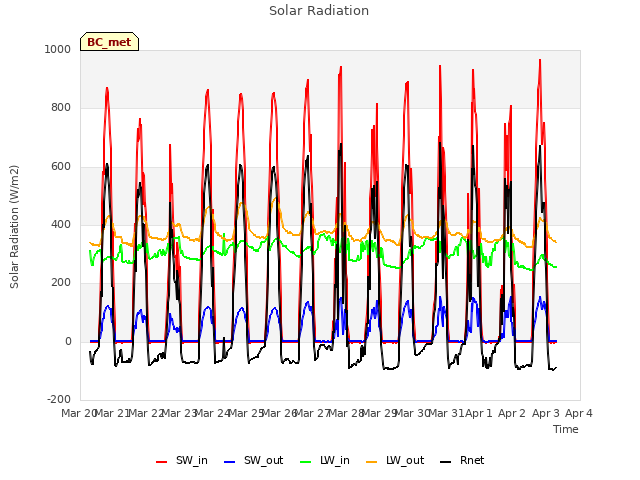The height and width of the screenshot is (480, 640).
Task: Click the blue SW_out legend swatch
Action: pos(230,462)
